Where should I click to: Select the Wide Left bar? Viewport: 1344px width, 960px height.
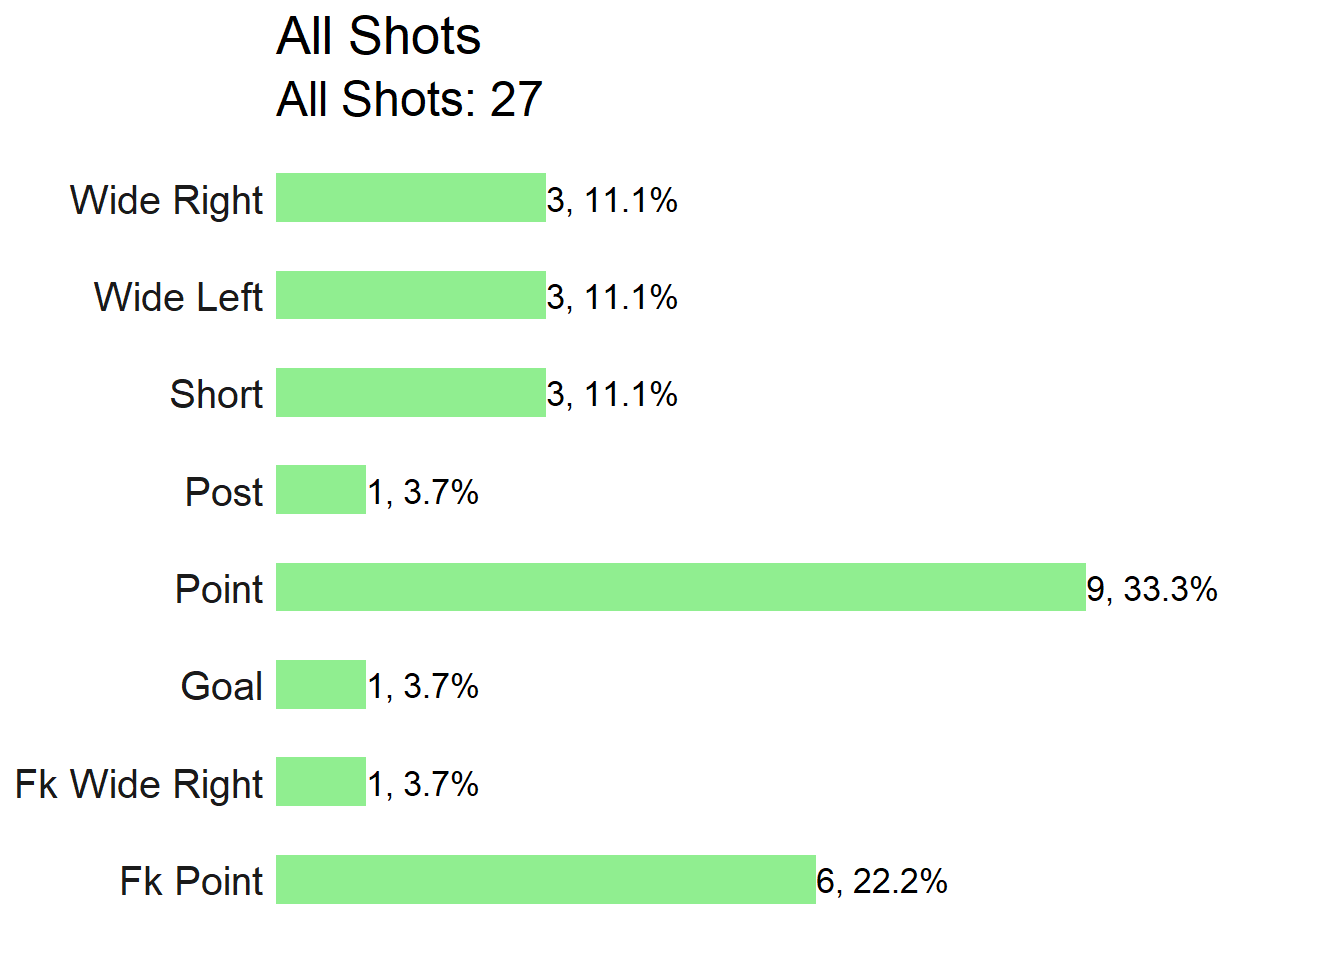[411, 295]
